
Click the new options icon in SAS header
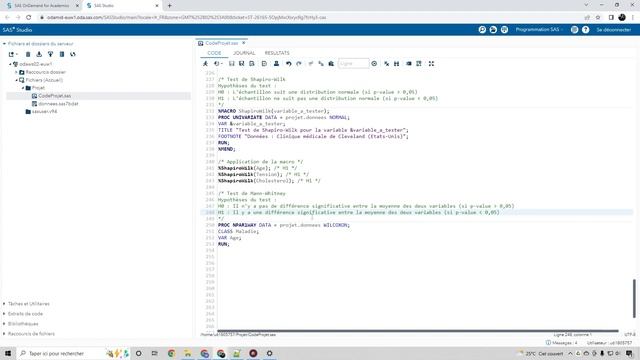(504, 30)
